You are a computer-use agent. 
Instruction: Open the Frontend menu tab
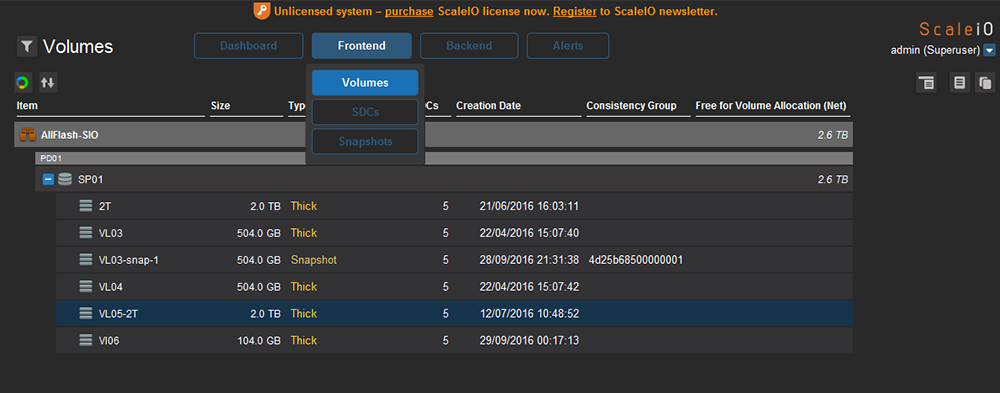[362, 46]
